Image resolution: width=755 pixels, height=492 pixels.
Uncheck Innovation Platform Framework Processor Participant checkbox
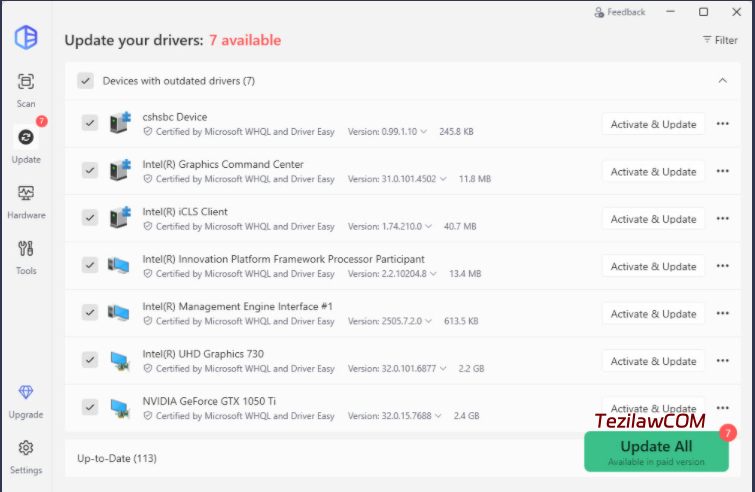pos(90,265)
